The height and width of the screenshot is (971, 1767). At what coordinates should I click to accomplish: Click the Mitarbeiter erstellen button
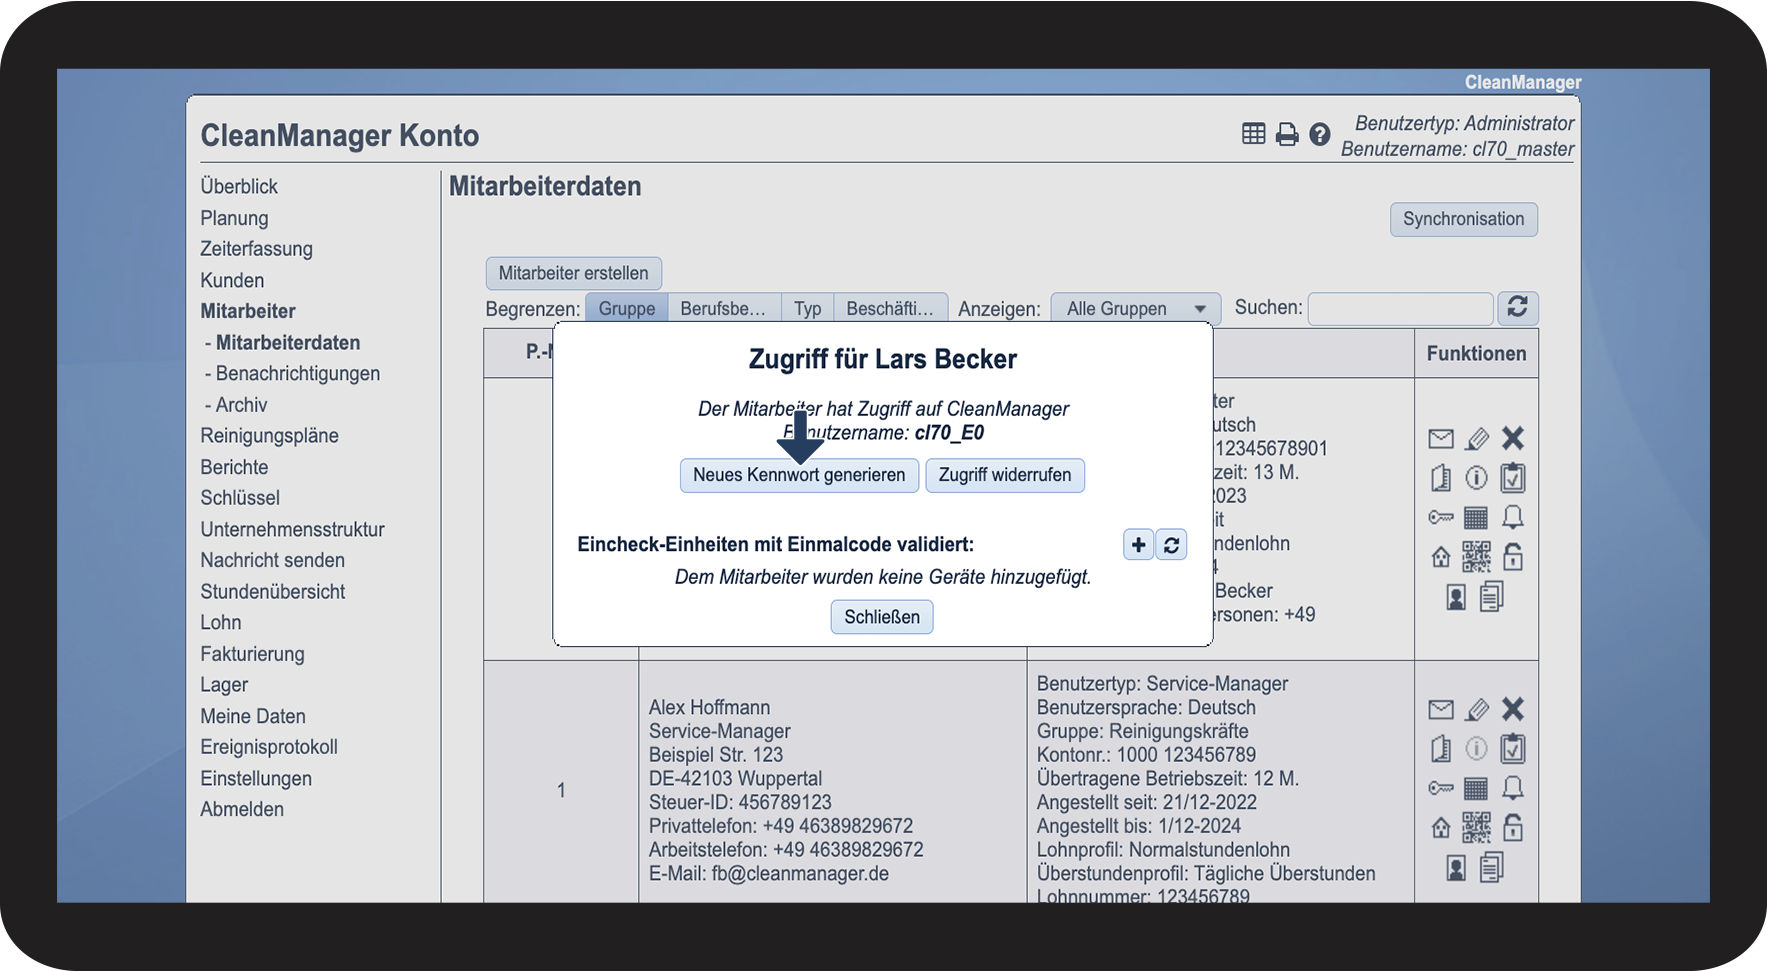pyautogui.click(x=573, y=273)
